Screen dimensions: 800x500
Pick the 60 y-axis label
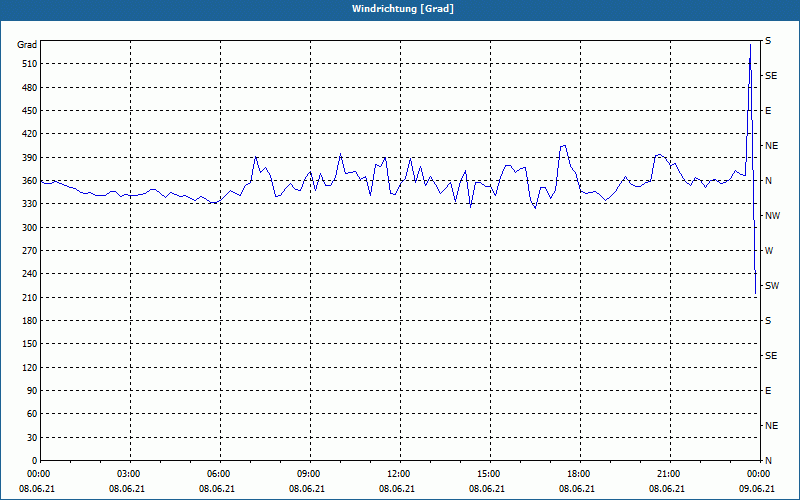(31, 414)
